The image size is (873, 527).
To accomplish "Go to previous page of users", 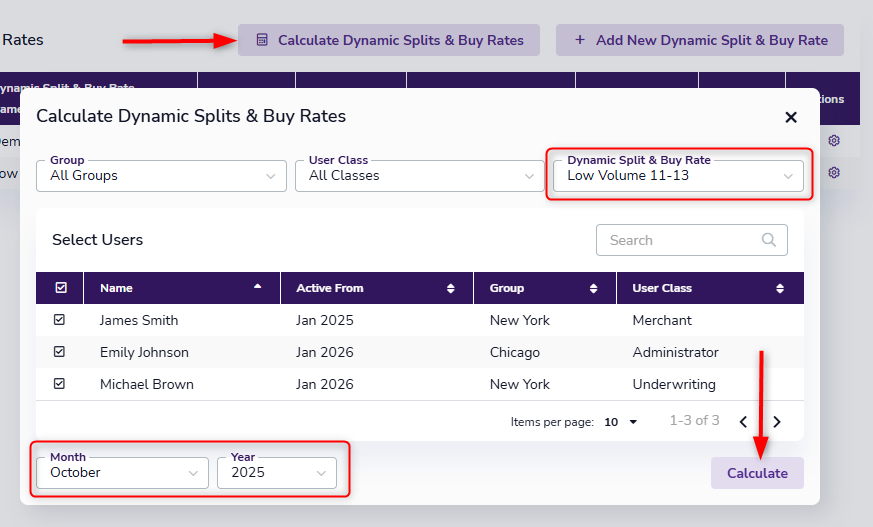I will click(x=743, y=422).
